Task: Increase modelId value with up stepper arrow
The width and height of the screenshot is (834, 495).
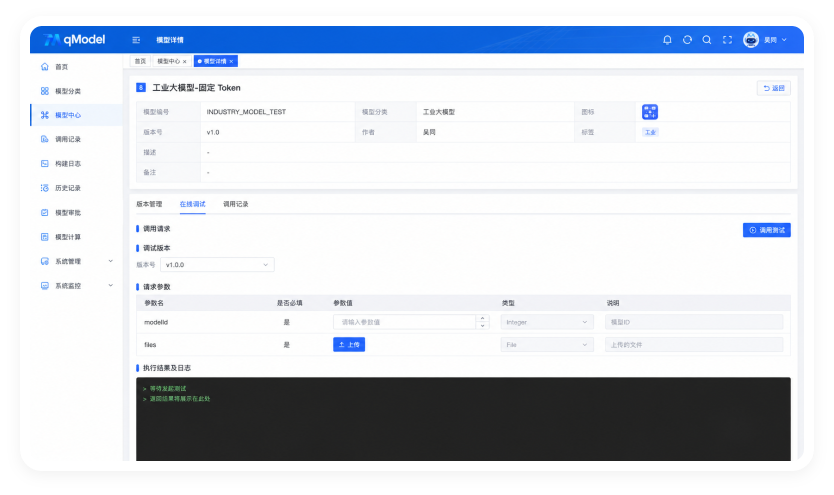Action: pos(482,318)
